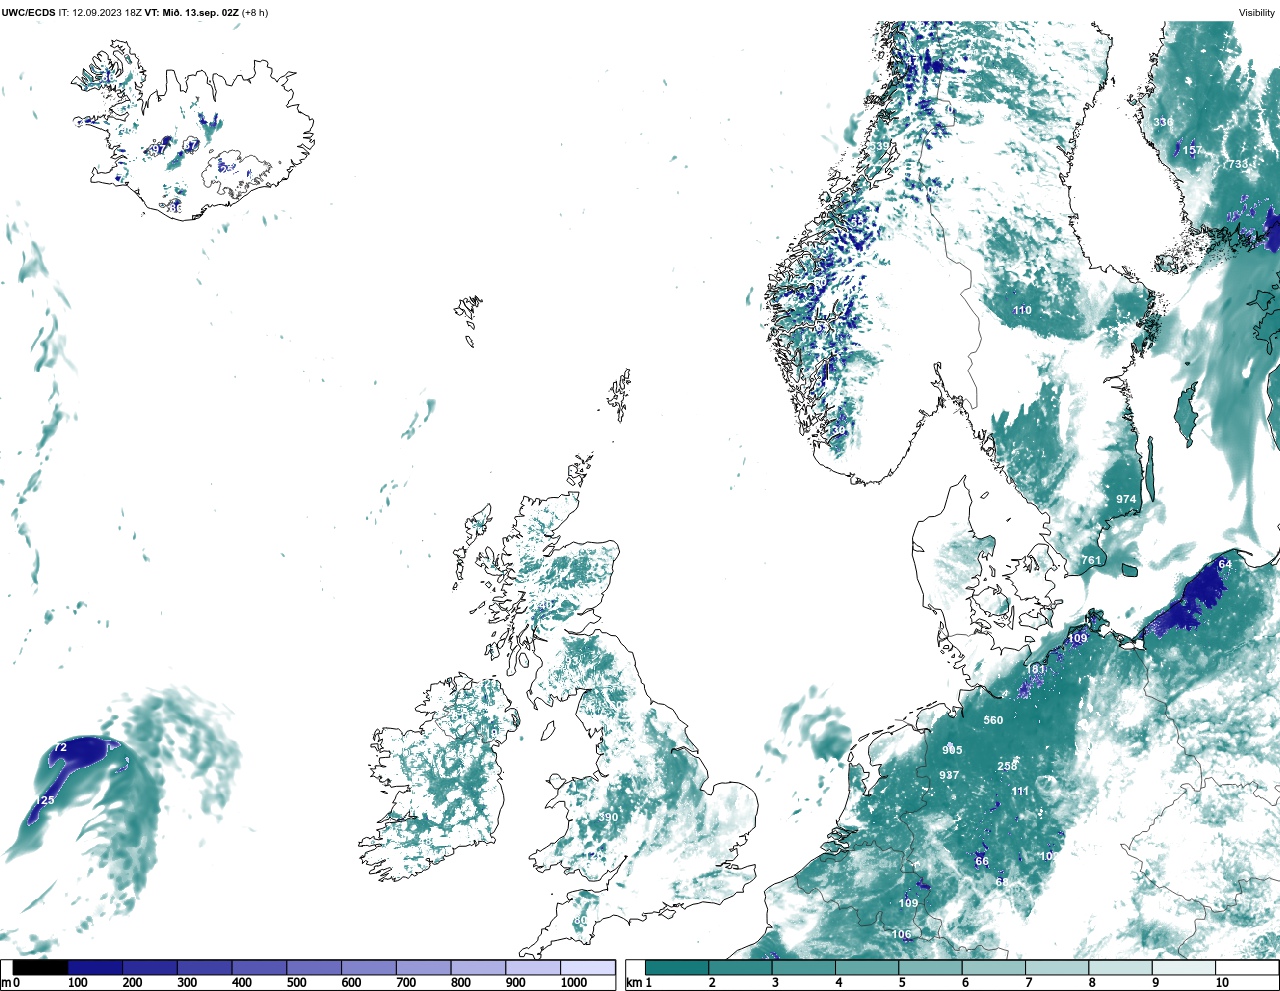Click the 600–700 m legend swatch

(368, 968)
